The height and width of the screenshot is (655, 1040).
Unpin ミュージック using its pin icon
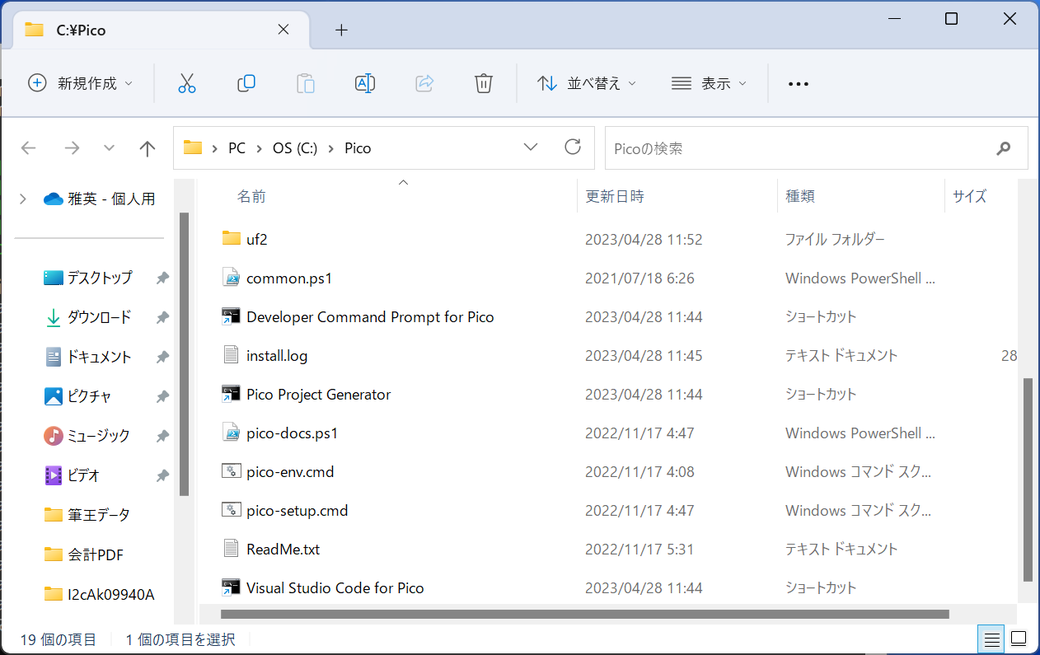point(162,436)
